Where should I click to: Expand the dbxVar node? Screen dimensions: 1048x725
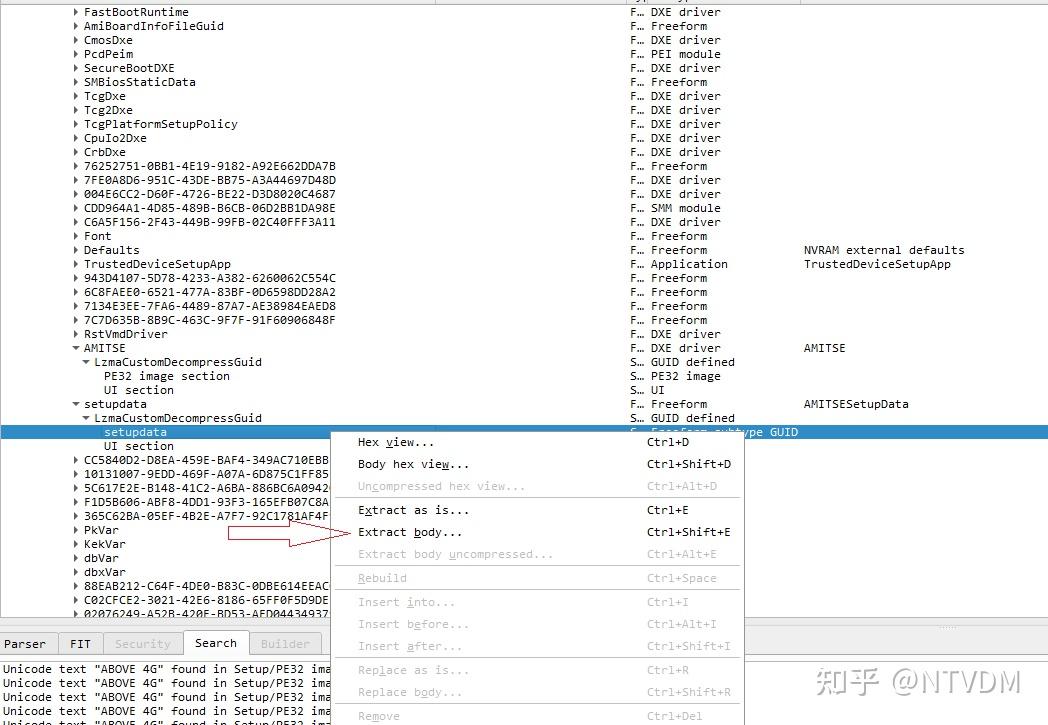click(x=75, y=571)
